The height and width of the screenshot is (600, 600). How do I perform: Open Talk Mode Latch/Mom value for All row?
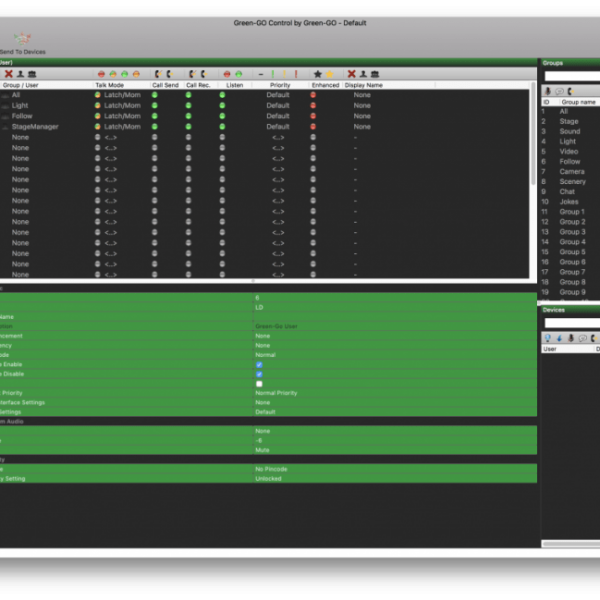tap(122, 95)
